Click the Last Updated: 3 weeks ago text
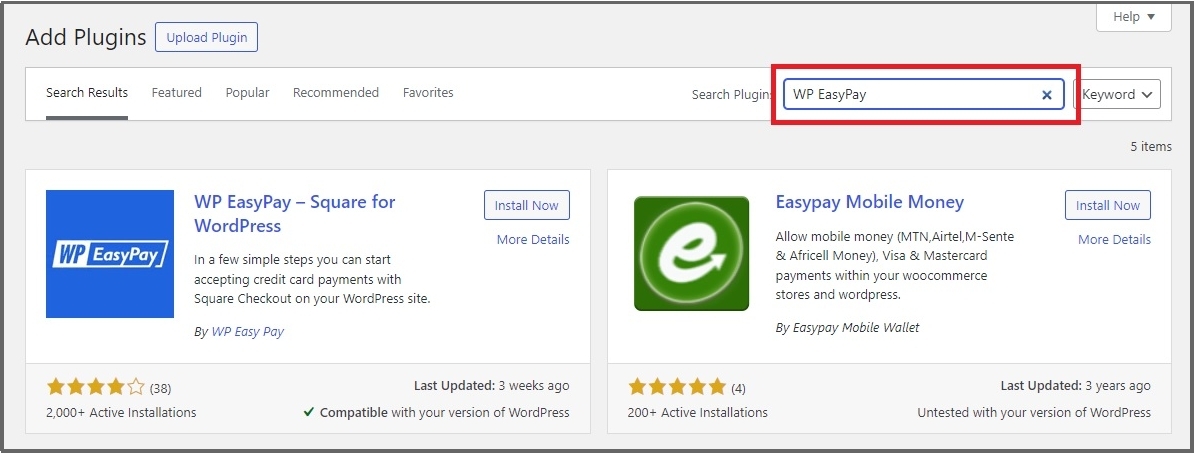Screen dimensions: 1195x453 pos(492,386)
